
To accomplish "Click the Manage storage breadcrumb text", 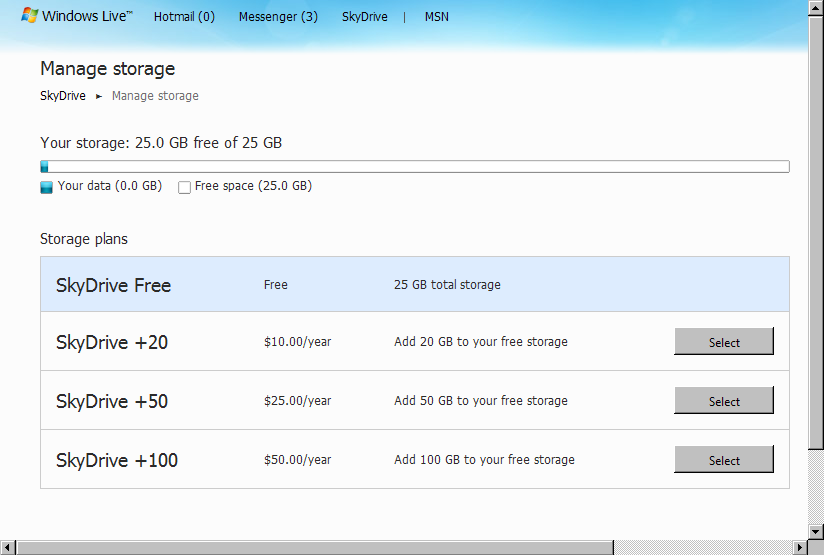I will (x=155, y=96).
